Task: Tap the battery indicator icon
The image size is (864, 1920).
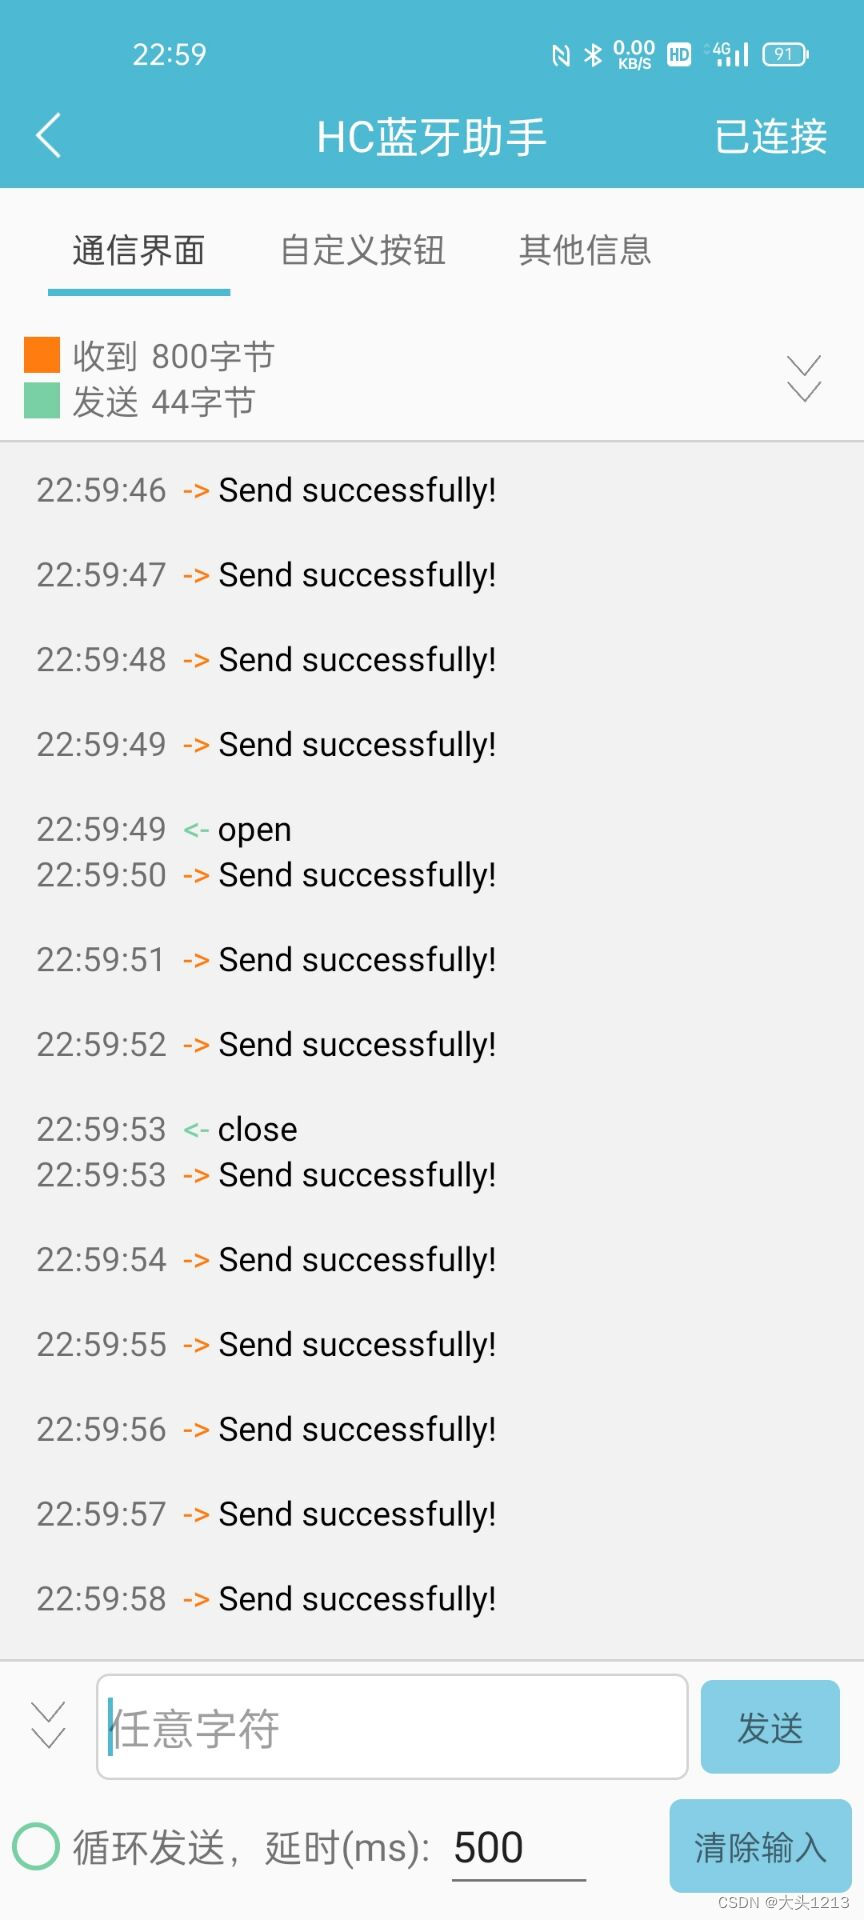Action: pyautogui.click(x=786, y=55)
